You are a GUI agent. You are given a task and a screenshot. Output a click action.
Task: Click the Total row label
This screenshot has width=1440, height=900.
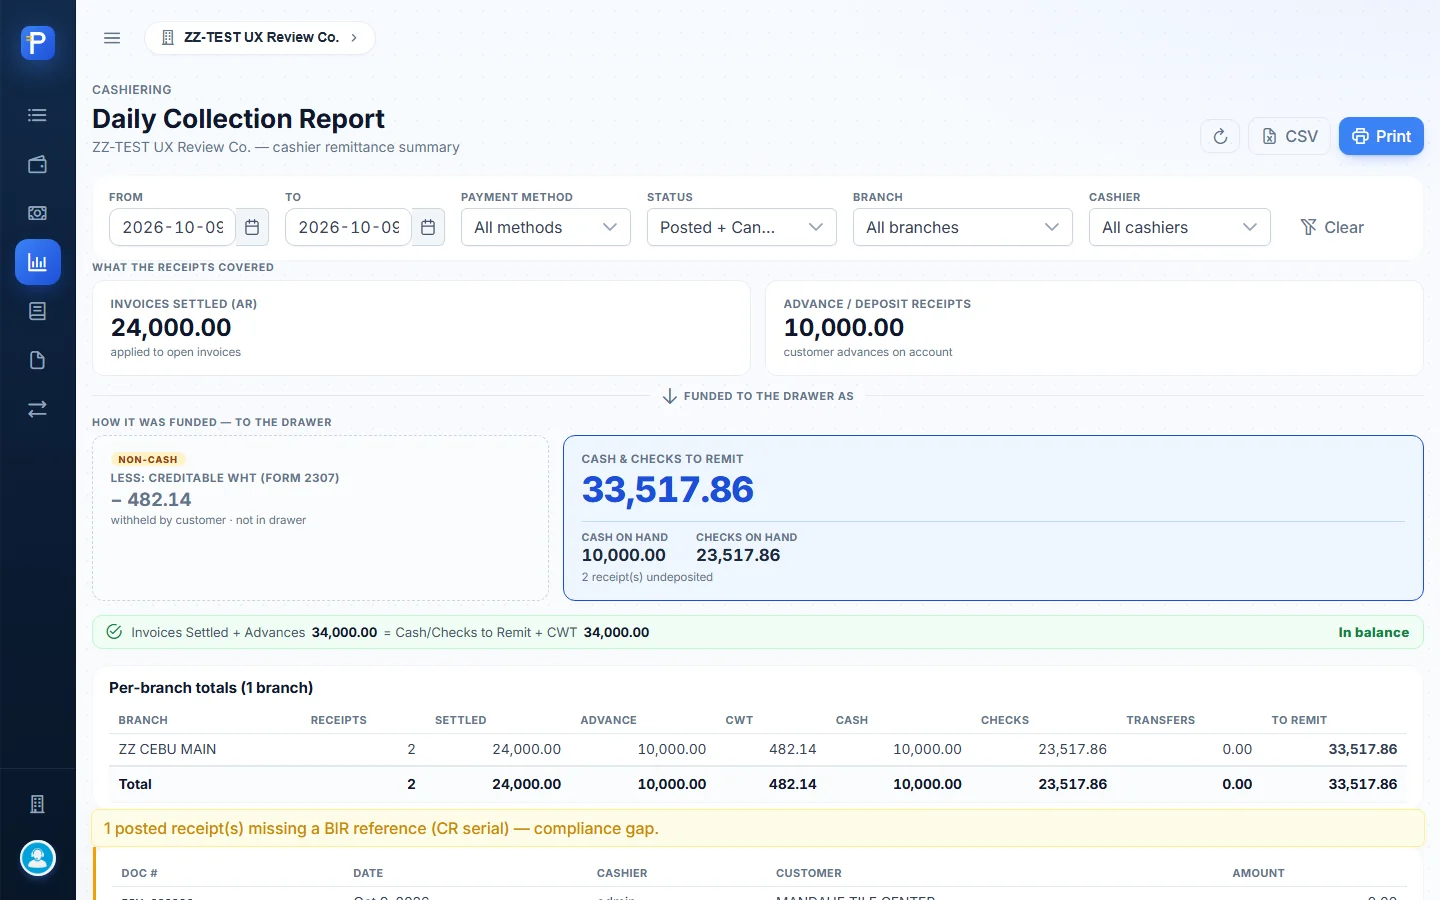click(x=135, y=784)
